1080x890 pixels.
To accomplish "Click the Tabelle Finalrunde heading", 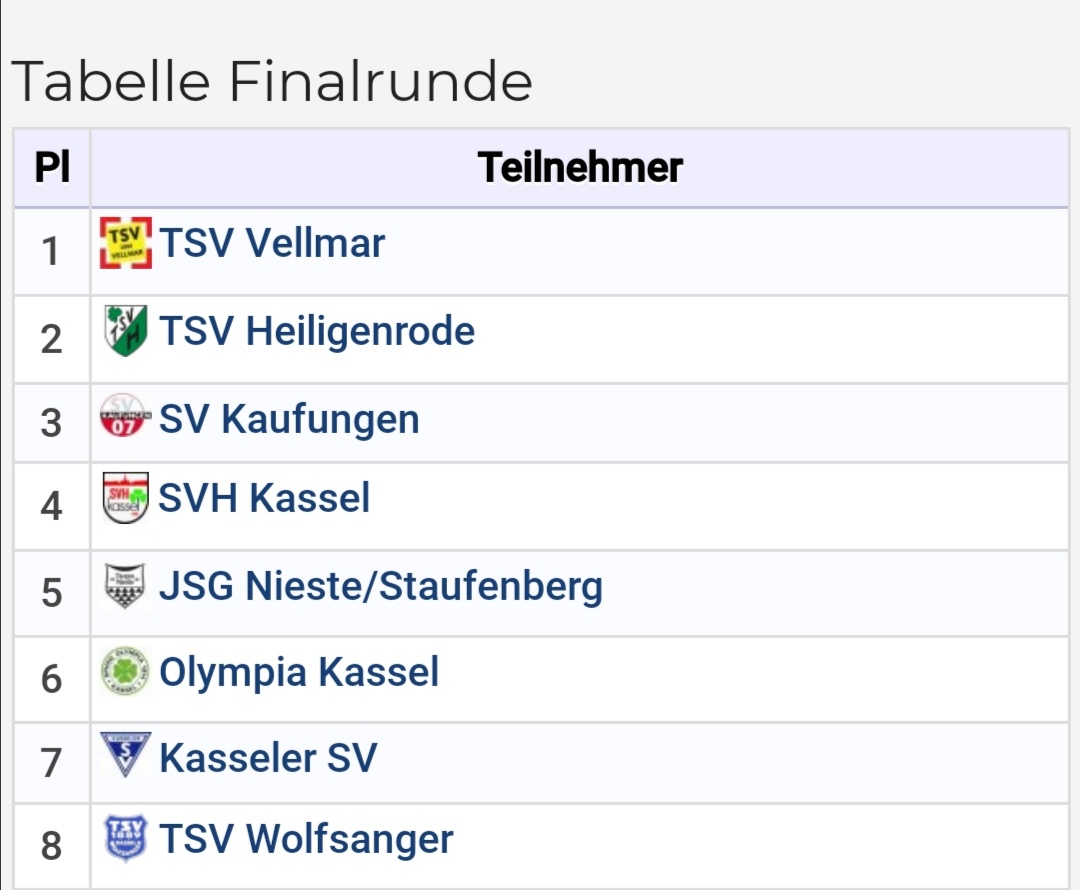I will (x=272, y=81).
